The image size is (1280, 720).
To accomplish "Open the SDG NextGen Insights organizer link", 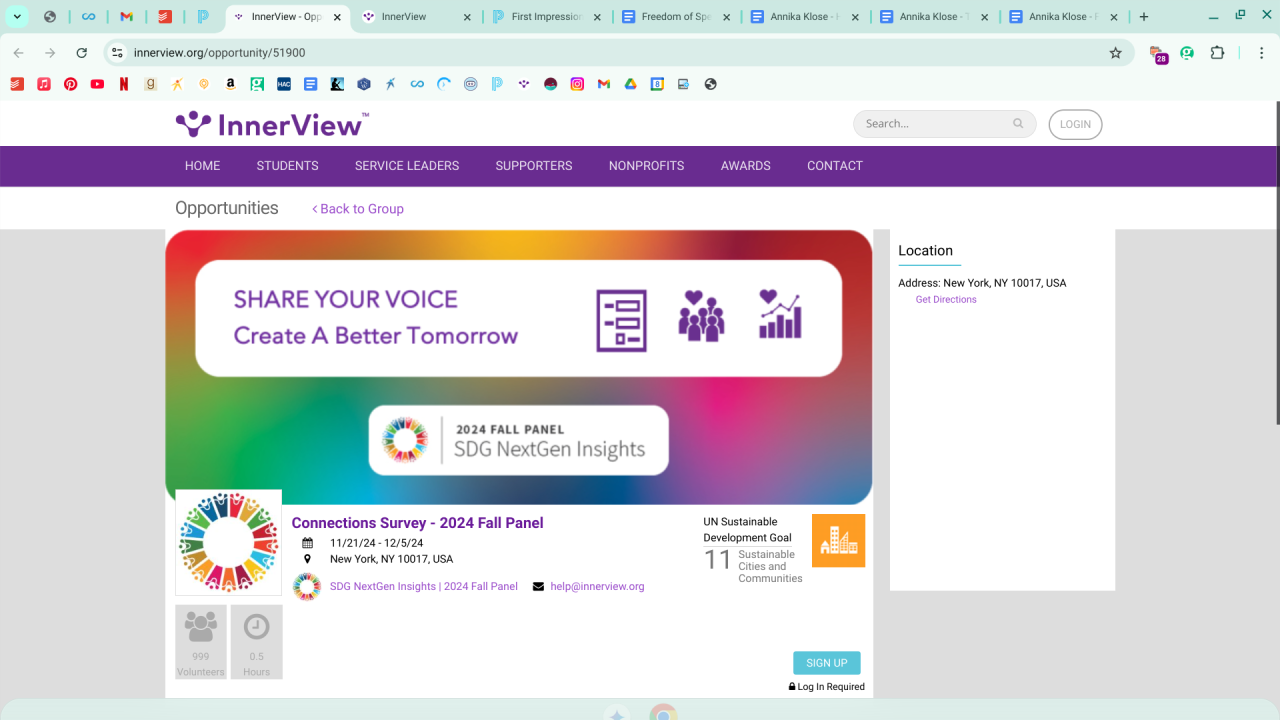I will (x=424, y=587).
